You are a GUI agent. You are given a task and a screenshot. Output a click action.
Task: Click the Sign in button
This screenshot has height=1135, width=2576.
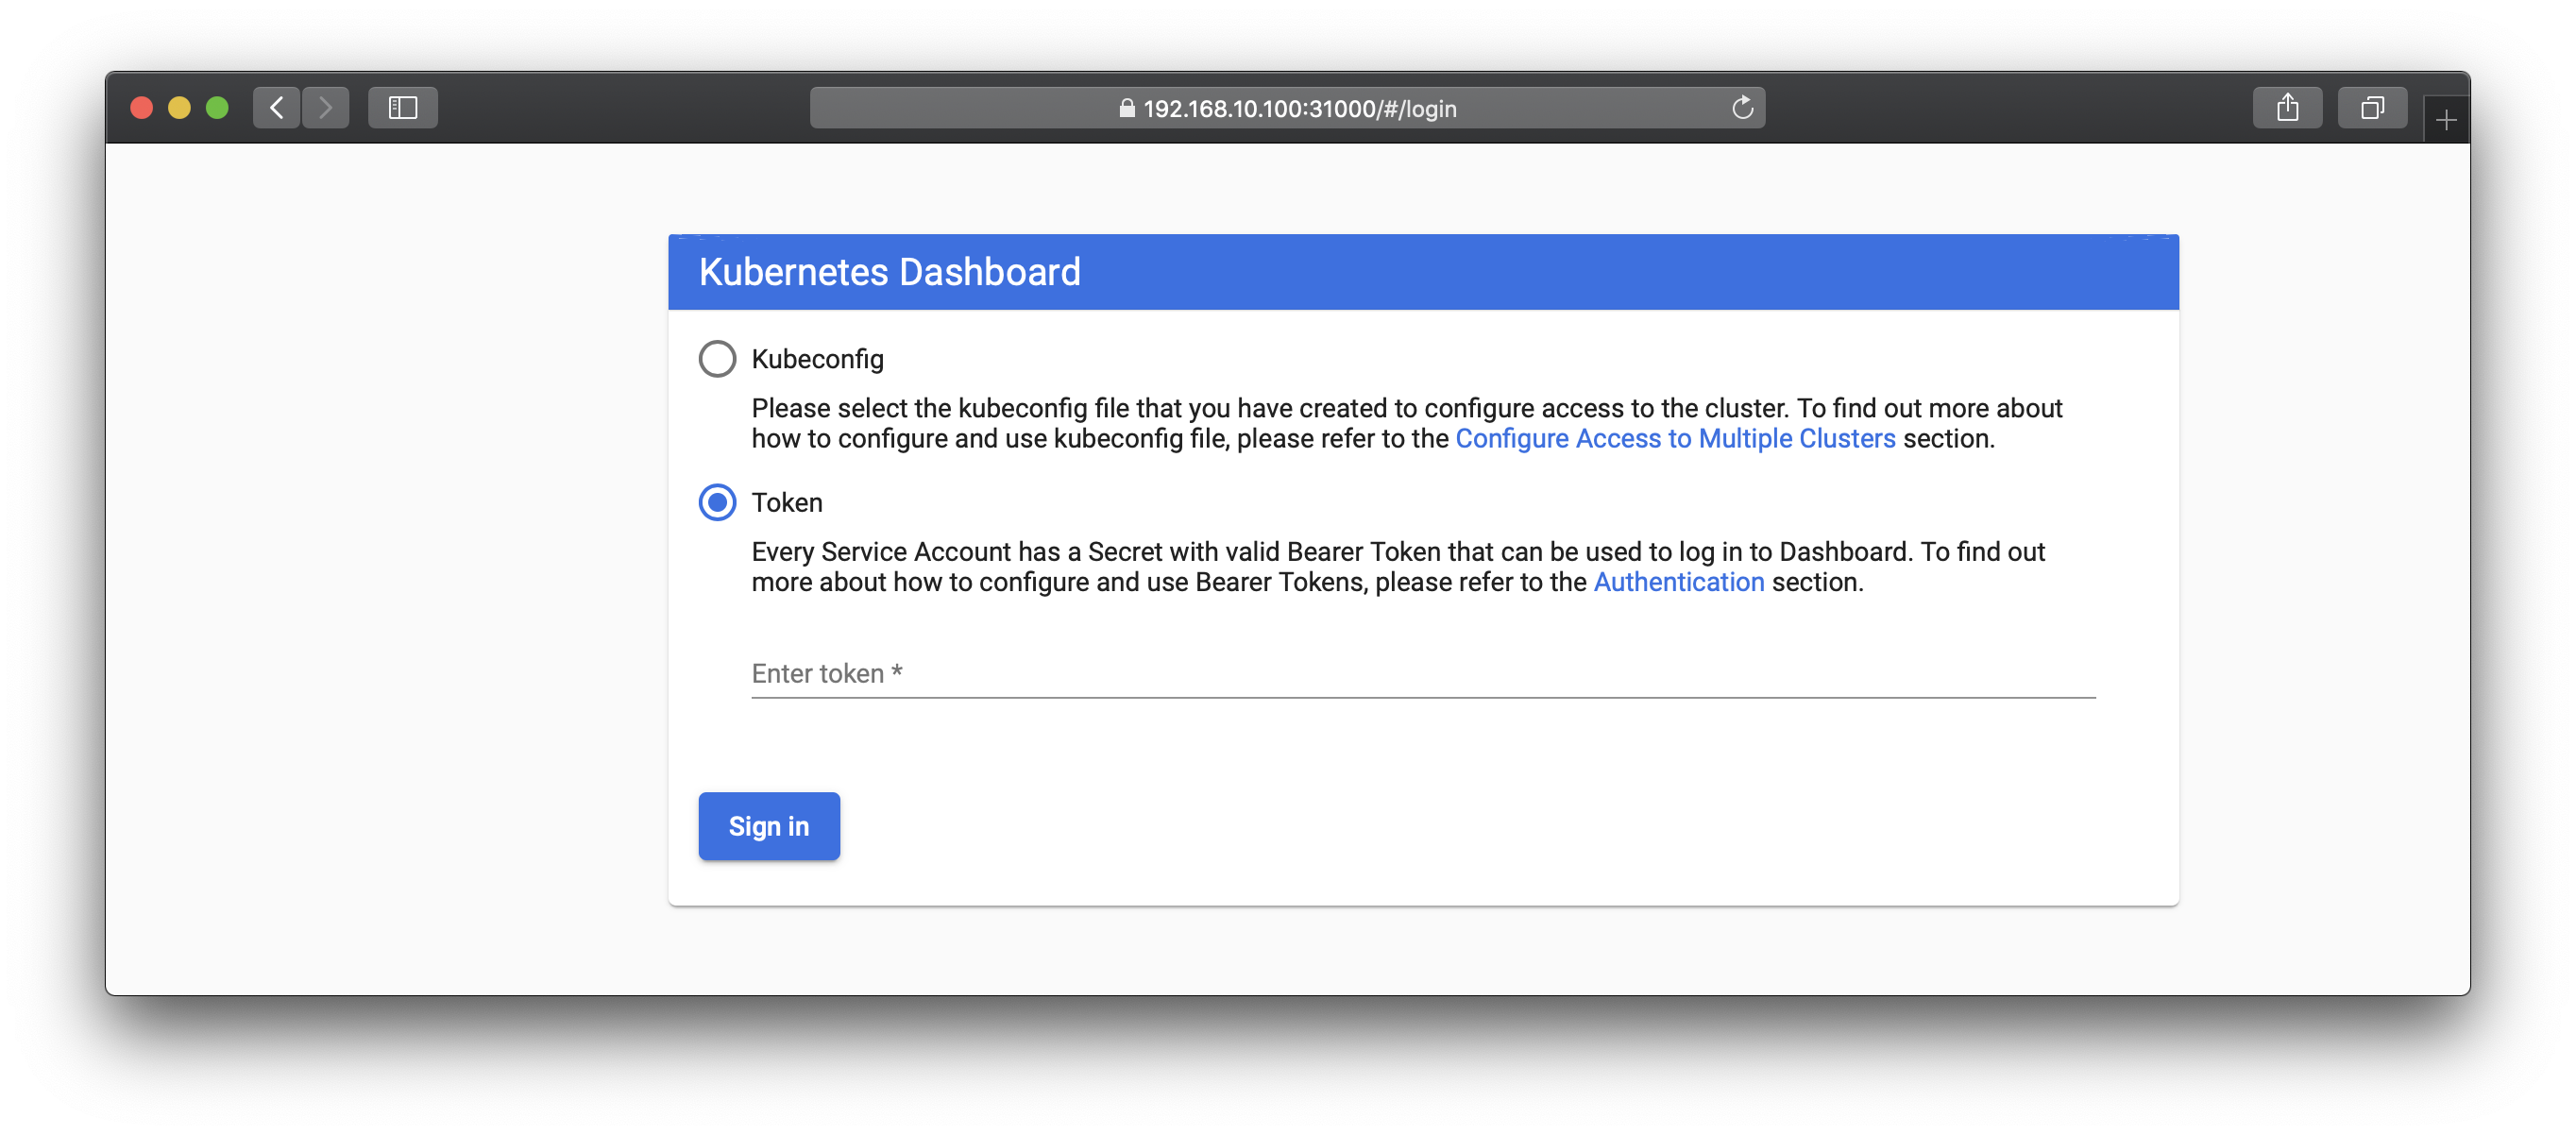click(769, 826)
